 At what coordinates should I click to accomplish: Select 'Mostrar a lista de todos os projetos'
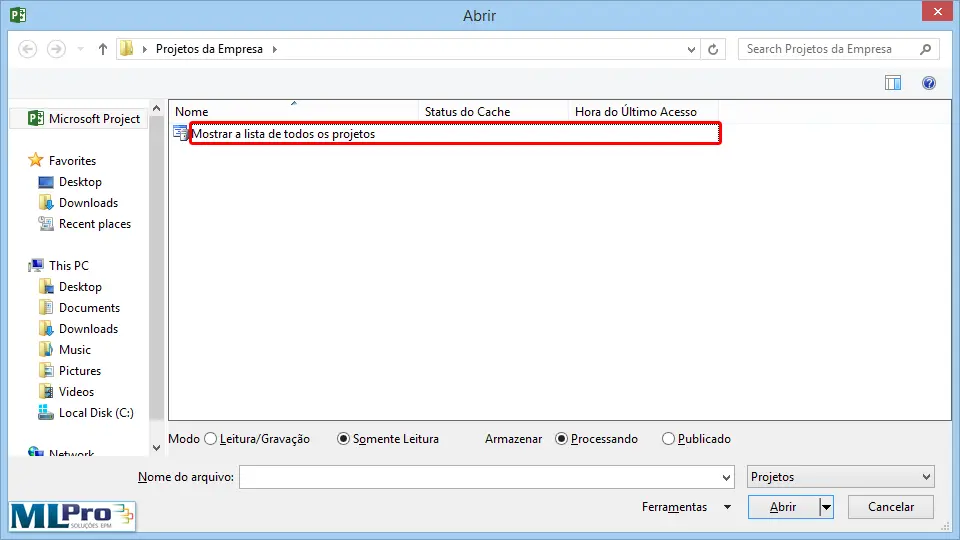coord(455,133)
